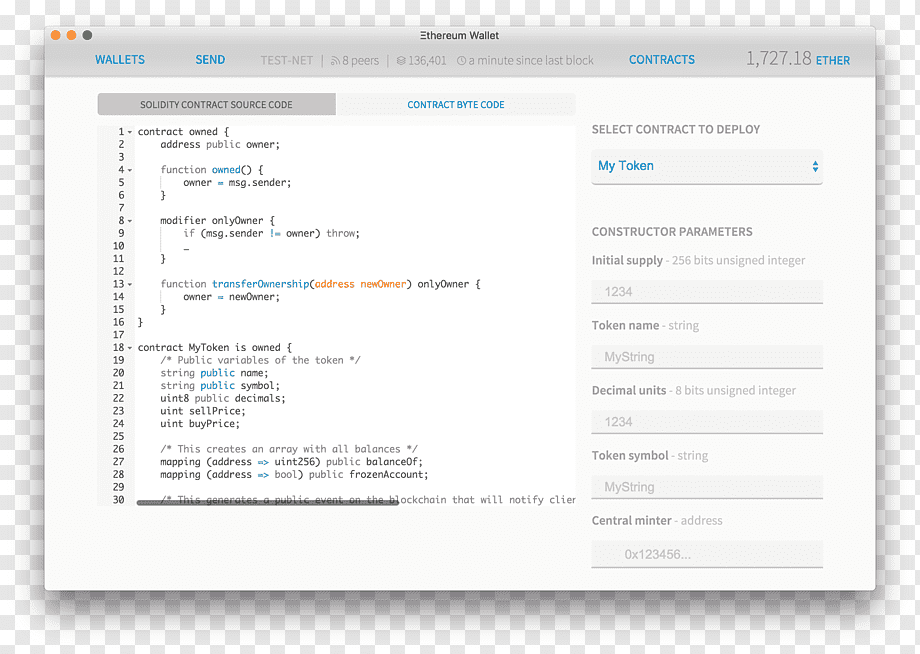920x654 pixels.
Task: Click the grey zoom window button
Action: click(x=87, y=35)
